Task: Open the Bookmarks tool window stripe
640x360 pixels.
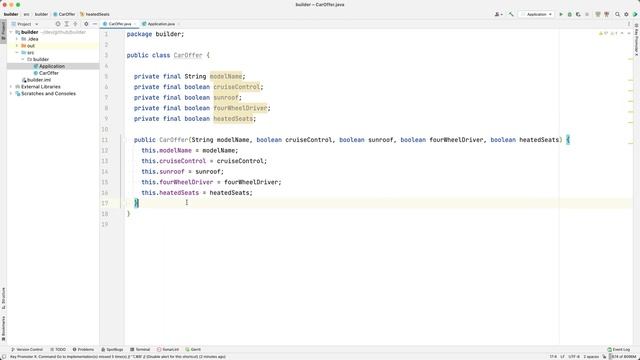Action: coord(3,329)
